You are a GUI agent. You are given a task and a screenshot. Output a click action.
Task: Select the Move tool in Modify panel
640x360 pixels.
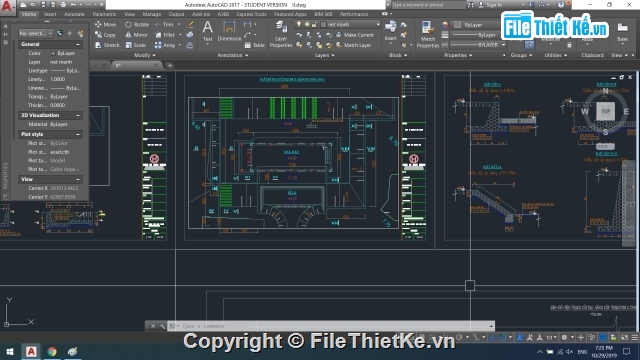[105, 24]
